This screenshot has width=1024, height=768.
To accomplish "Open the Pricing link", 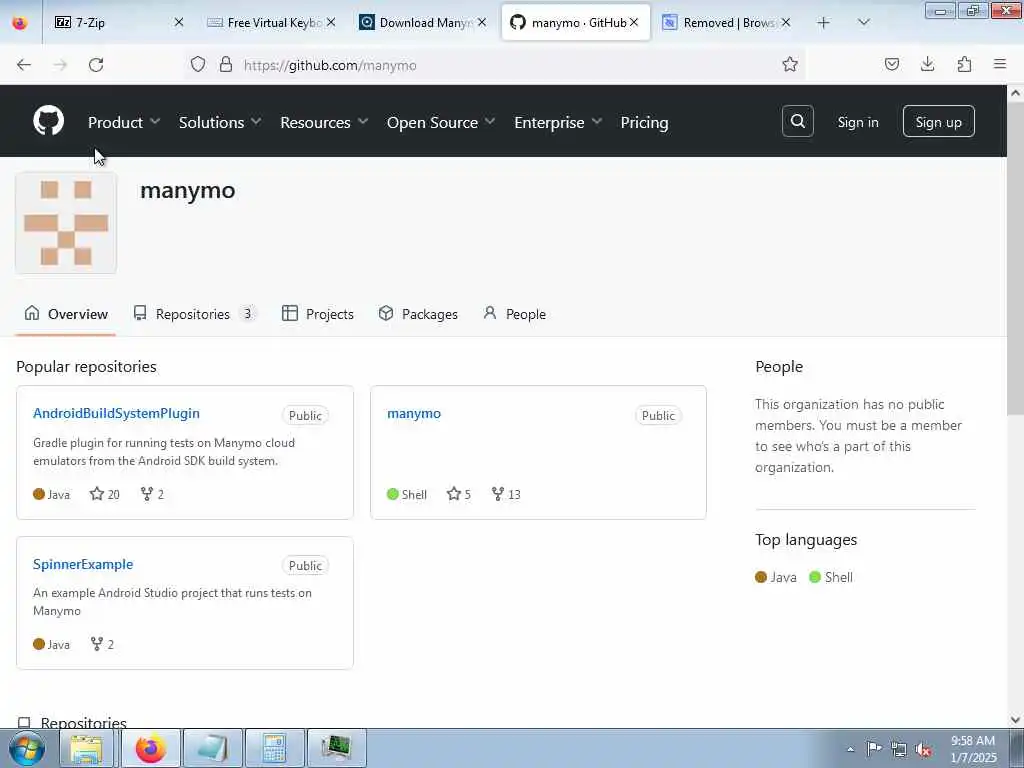I will [x=644, y=122].
